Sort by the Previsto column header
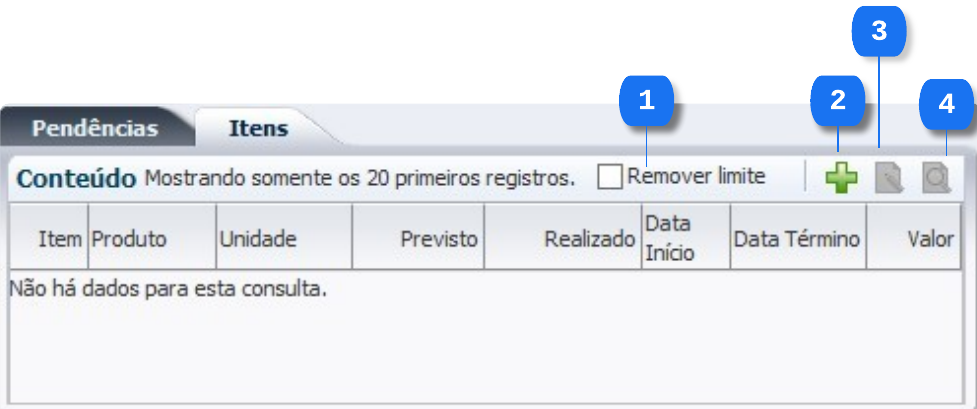Image resolution: width=977 pixels, height=409 pixels. [418, 237]
